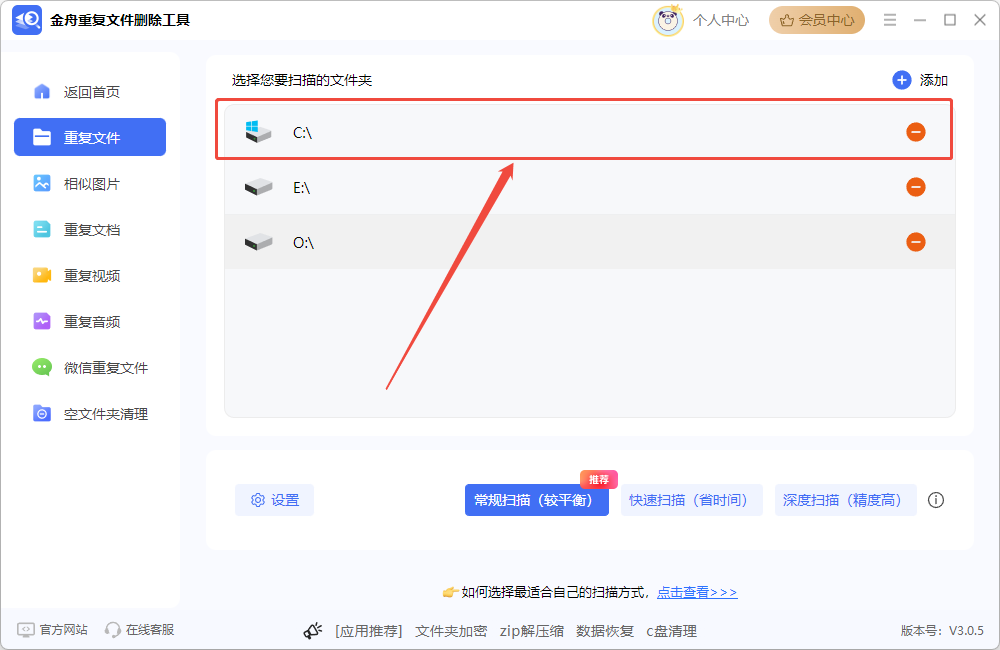
Task: Open zip解压缩 recommended app
Action: pos(531,631)
